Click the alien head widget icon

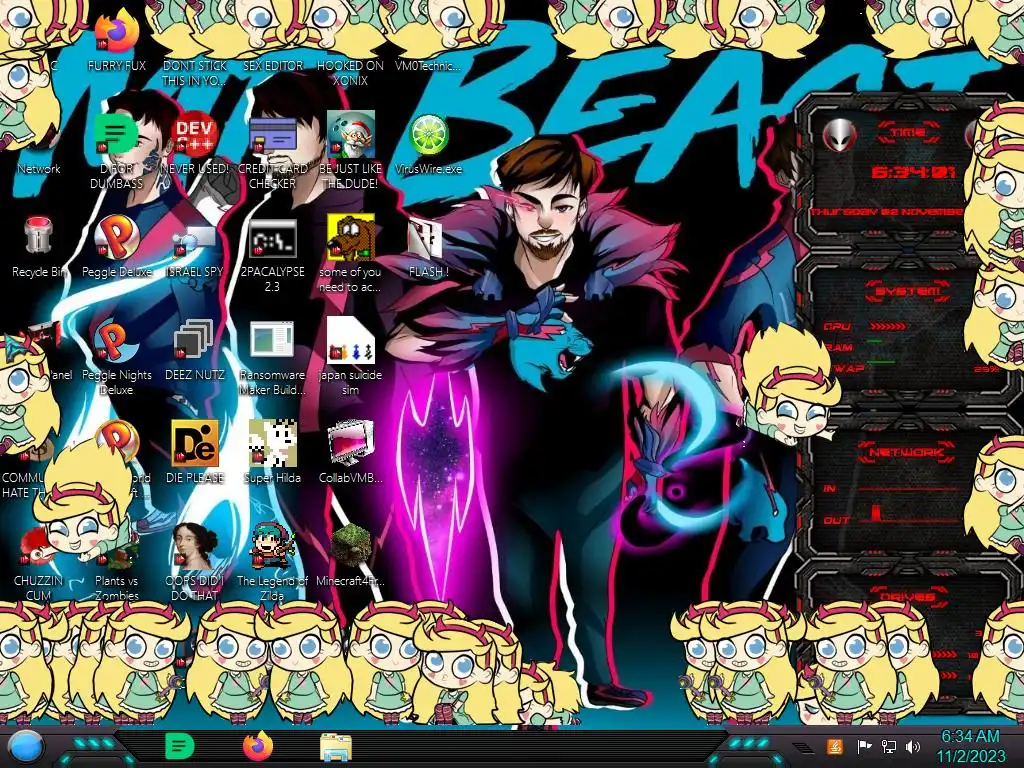click(840, 135)
